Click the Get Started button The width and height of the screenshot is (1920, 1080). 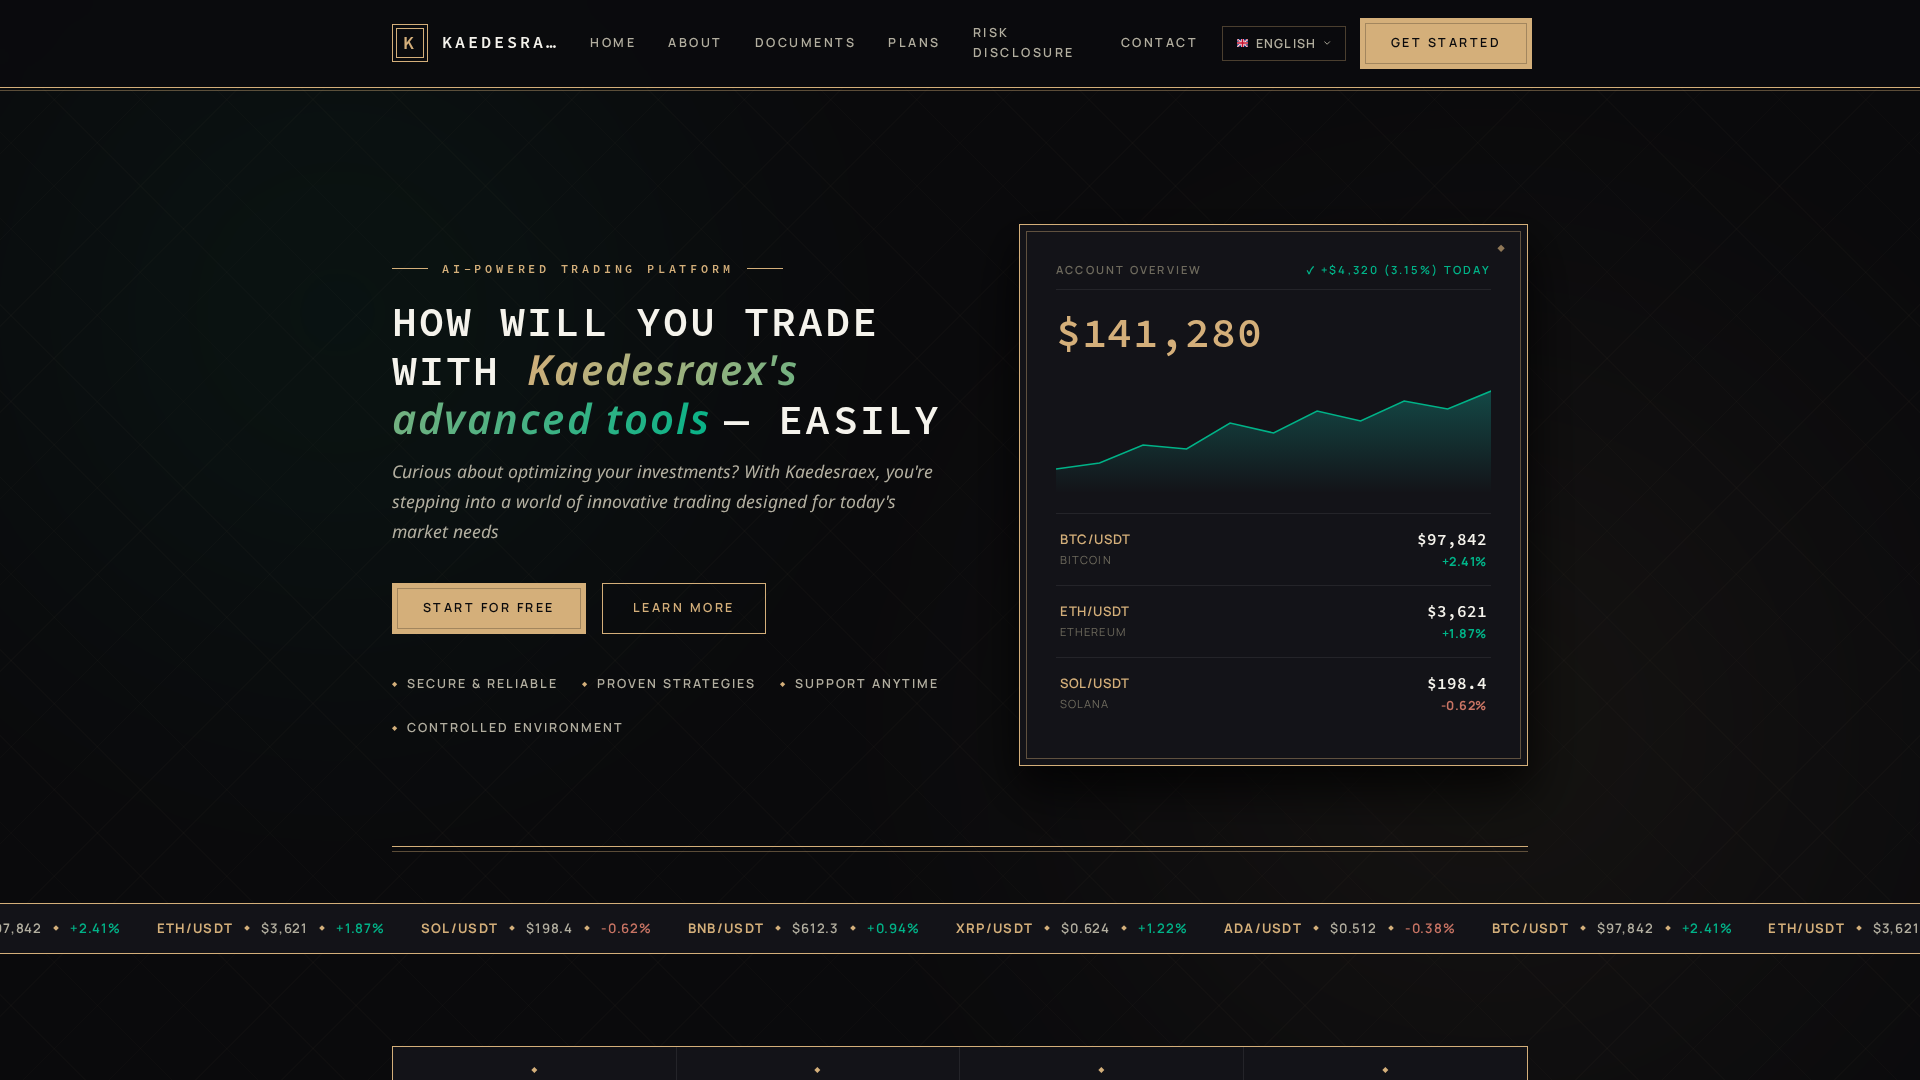point(1446,43)
